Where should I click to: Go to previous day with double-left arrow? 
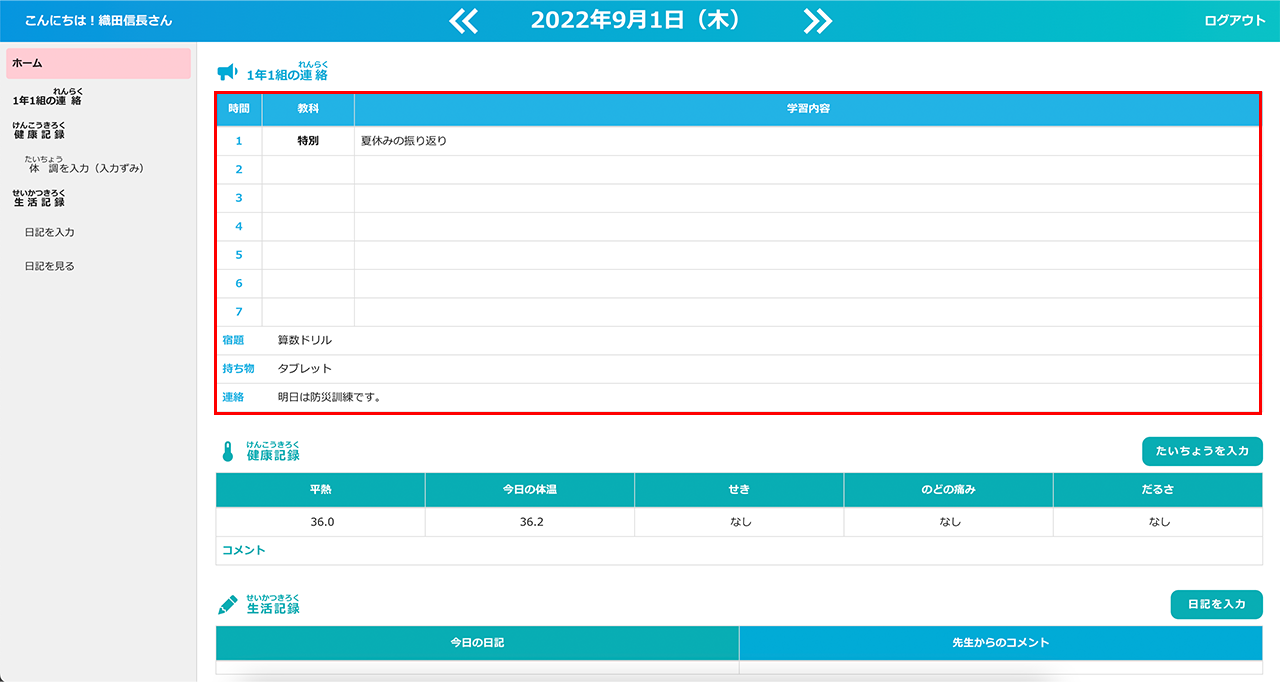coord(464,21)
